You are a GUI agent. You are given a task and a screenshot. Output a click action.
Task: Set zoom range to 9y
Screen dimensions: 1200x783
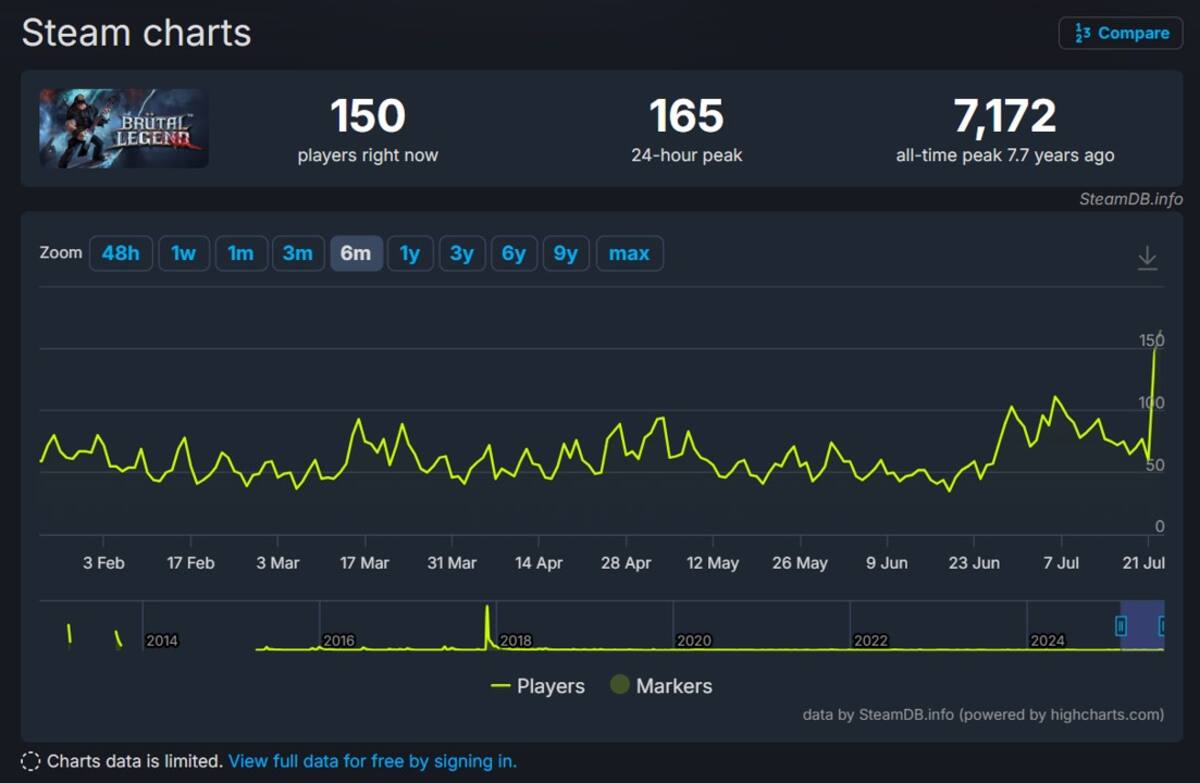coord(566,253)
